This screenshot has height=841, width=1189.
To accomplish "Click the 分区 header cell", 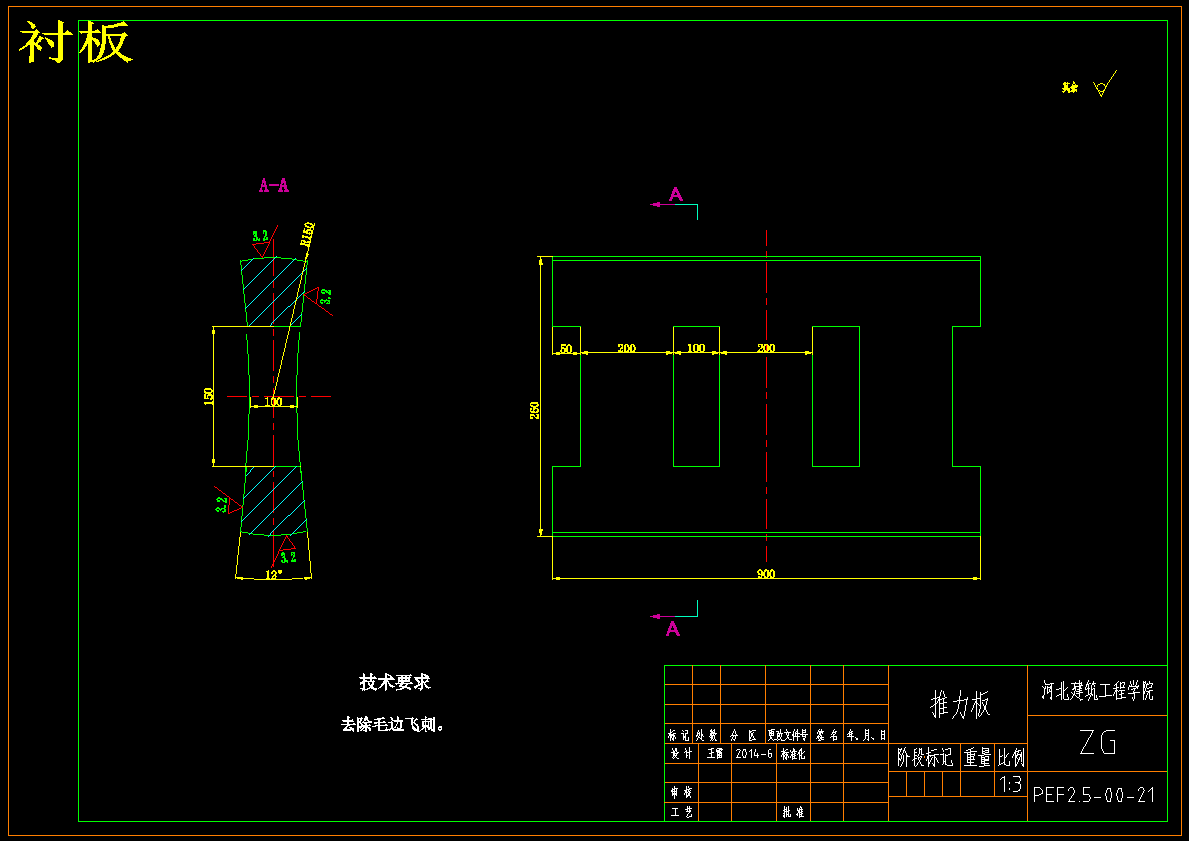I will [x=743, y=735].
